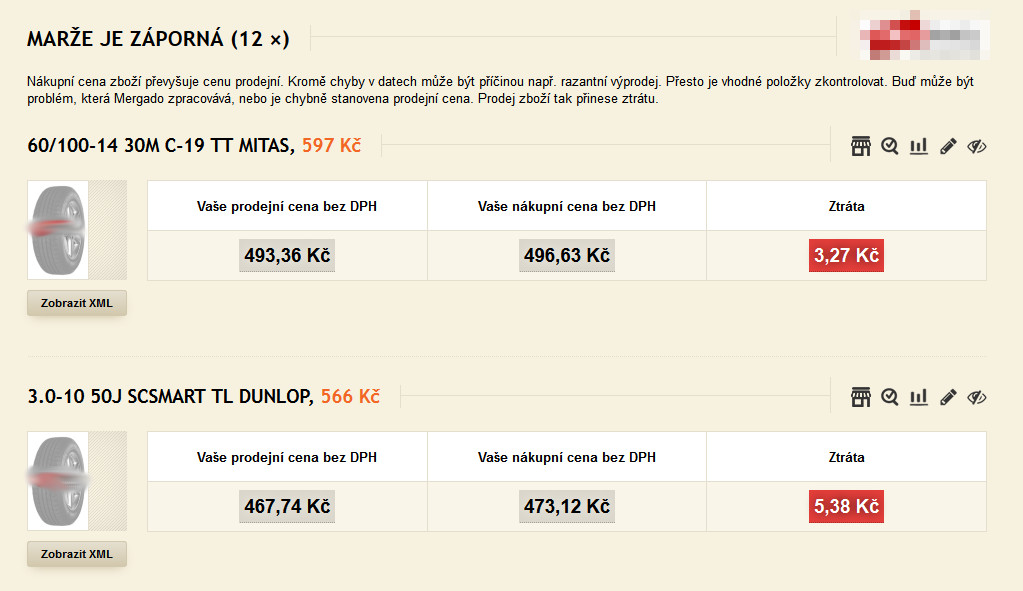Screen dimensions: 1023x591
Task: Click magnifier check icon for DUNLOP product
Action: 889,397
